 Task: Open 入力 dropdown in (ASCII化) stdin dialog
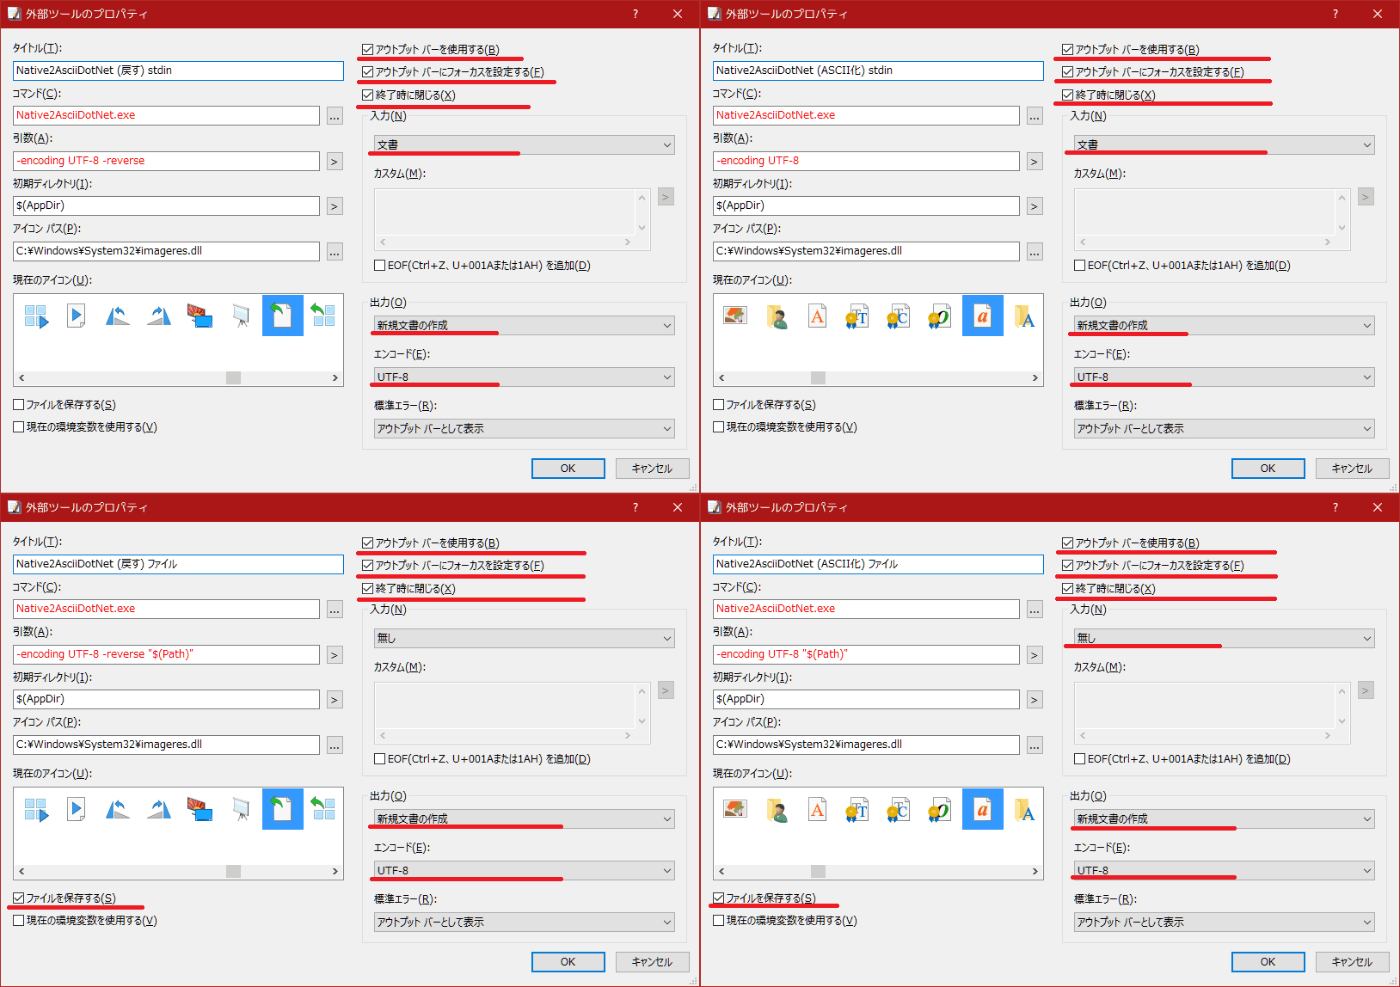(1224, 145)
